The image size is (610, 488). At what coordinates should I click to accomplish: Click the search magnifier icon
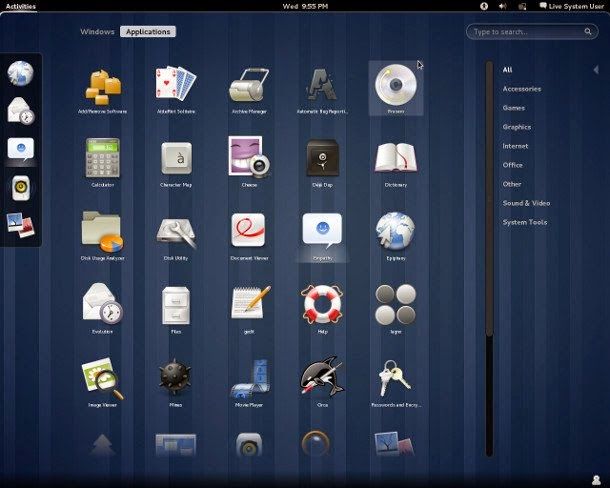pos(588,32)
